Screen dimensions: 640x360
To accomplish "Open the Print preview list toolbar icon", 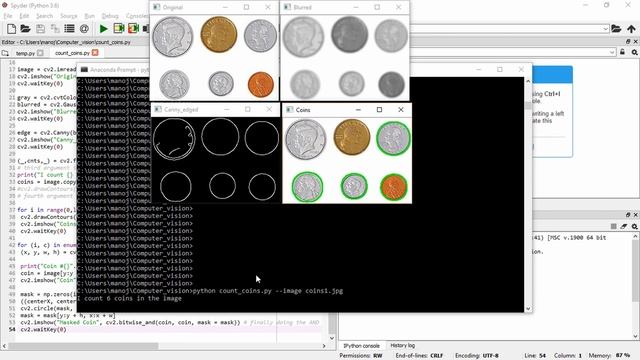I will 69,29.
